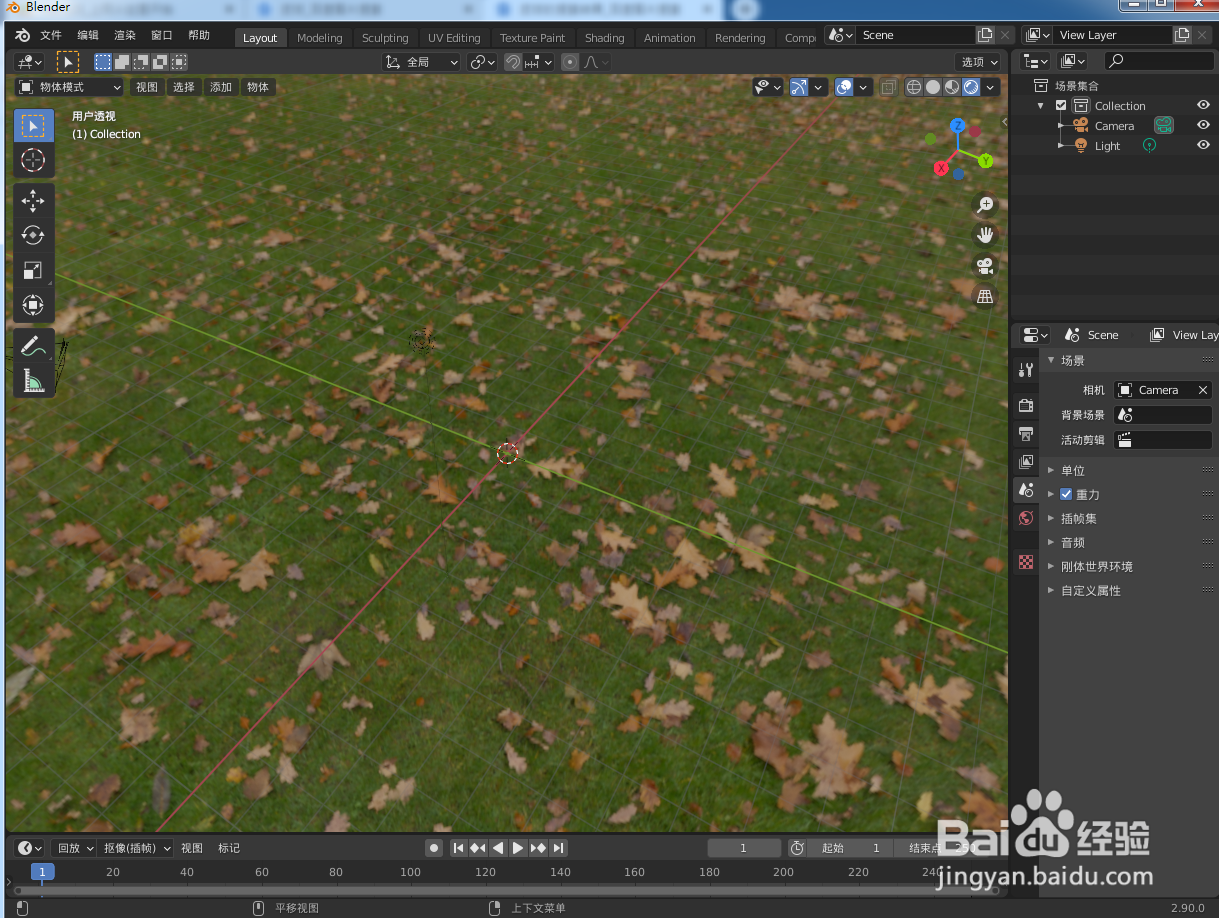Viewport: 1219px width, 918px height.
Task: Pick the Annotate tool
Action: (33, 346)
